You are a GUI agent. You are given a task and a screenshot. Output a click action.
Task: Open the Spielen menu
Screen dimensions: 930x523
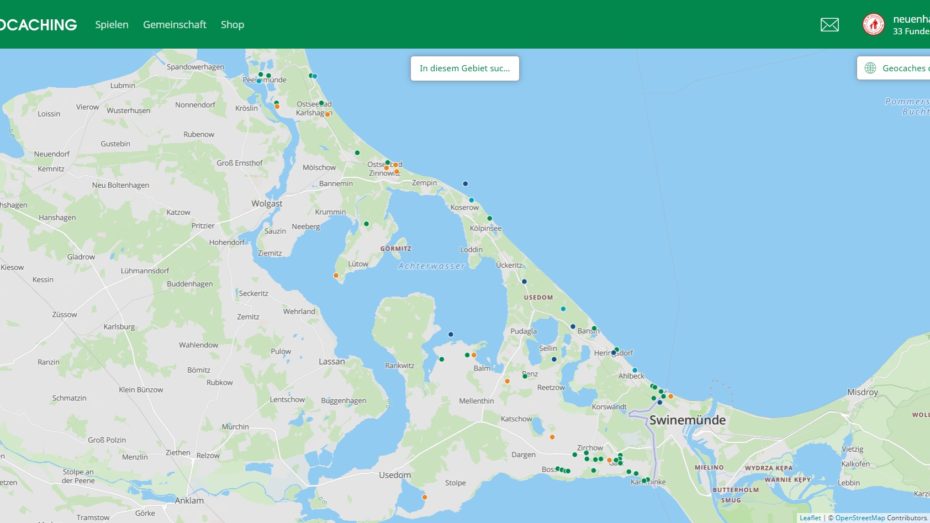(112, 24)
